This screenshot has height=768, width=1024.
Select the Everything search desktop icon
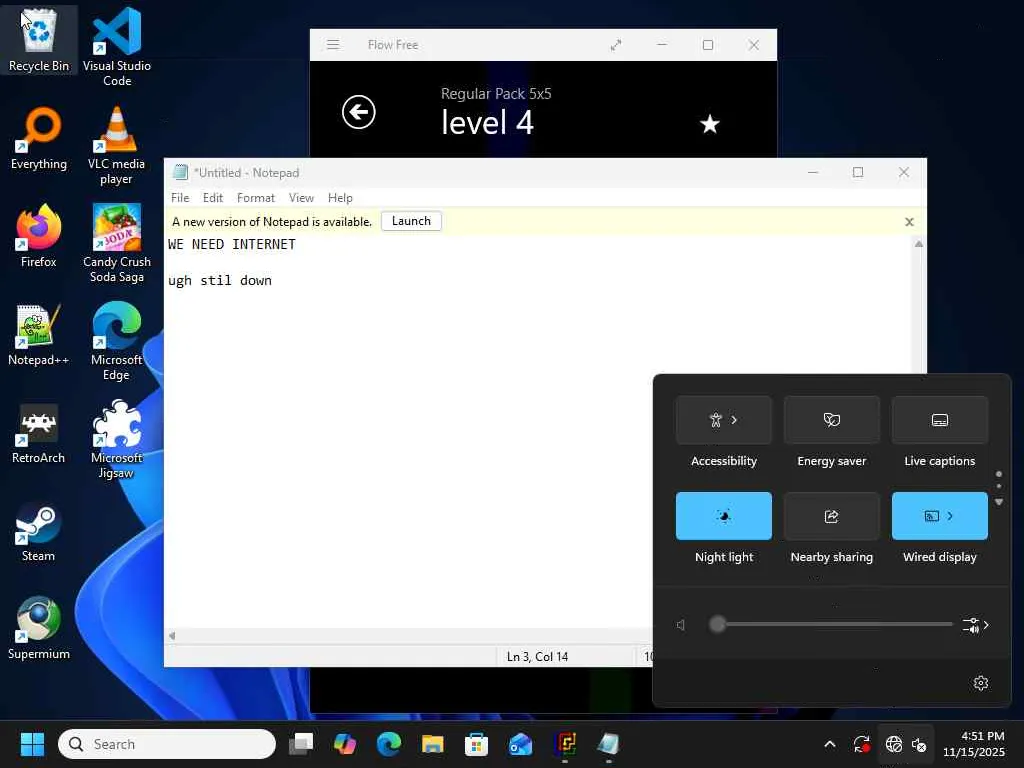point(39,138)
